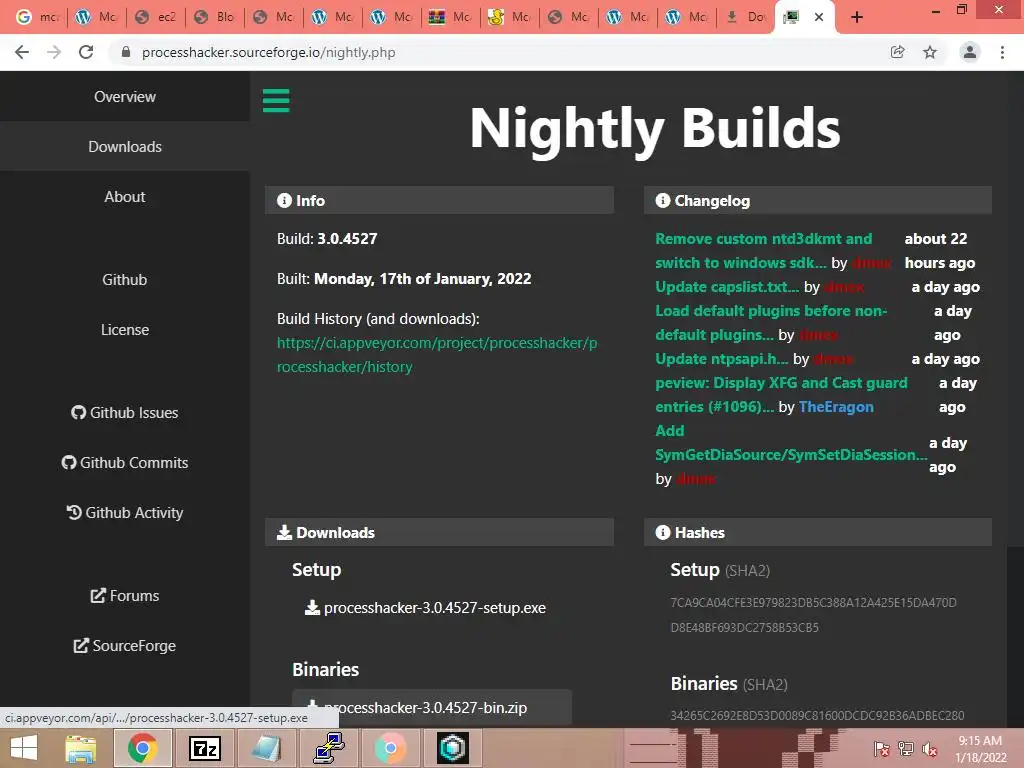Open the Chrome profile avatar icon

(970, 52)
